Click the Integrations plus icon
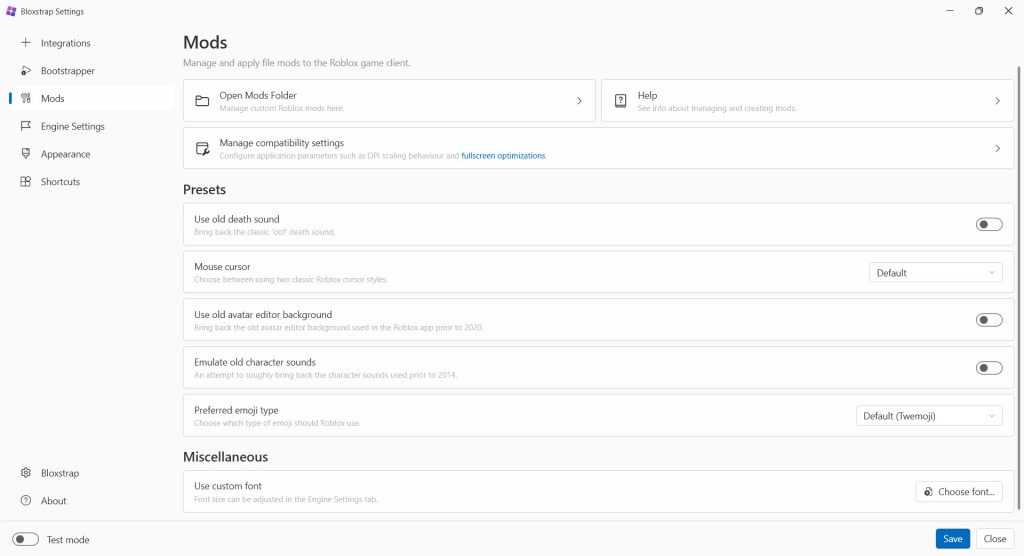Screen dimensions: 1024x556 (25, 42)
